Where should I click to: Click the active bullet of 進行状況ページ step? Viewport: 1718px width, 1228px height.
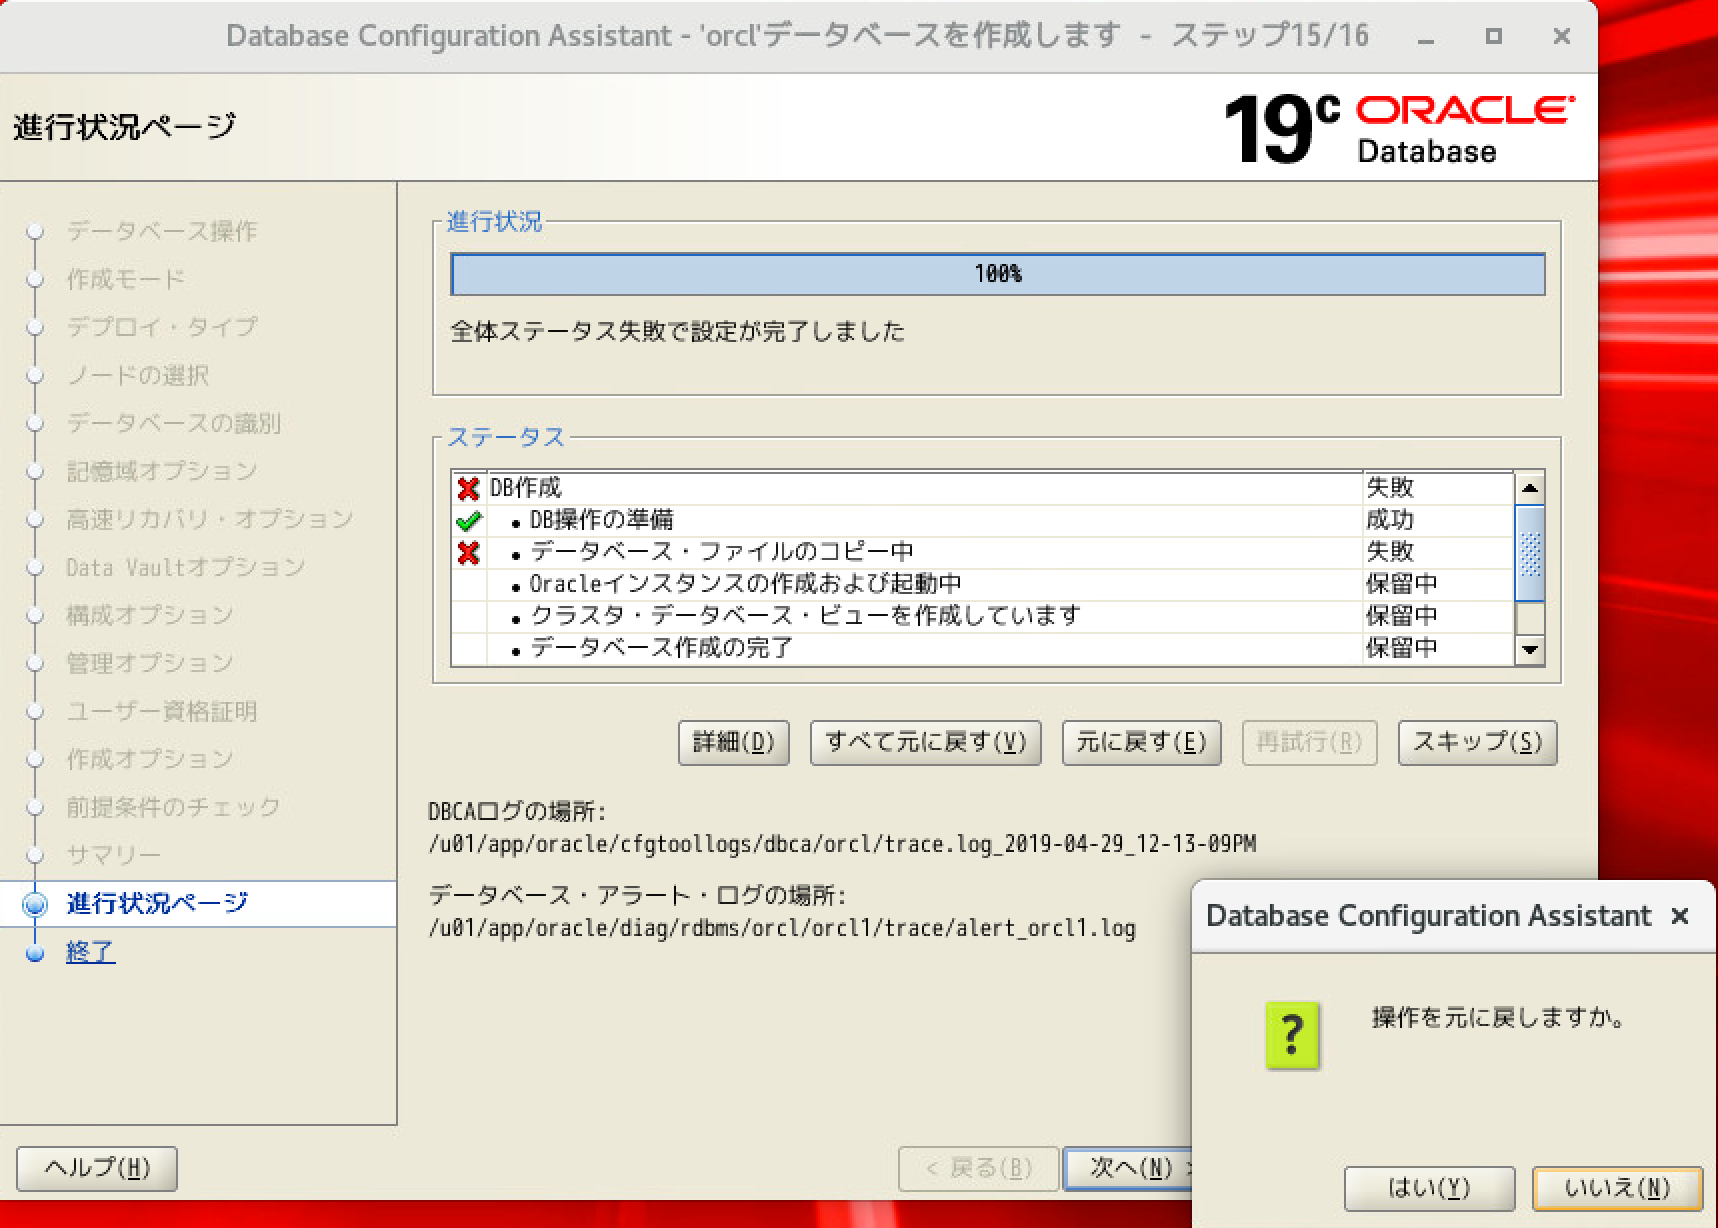35,904
